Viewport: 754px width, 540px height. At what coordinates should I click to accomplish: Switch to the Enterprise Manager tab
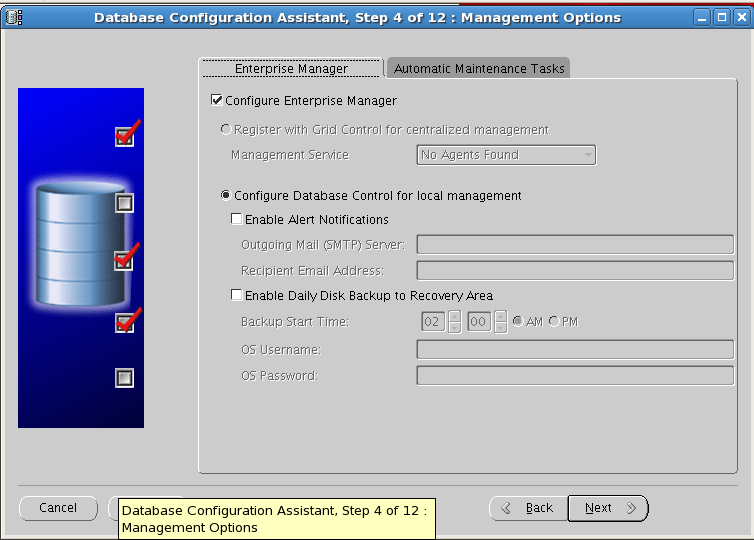point(291,69)
